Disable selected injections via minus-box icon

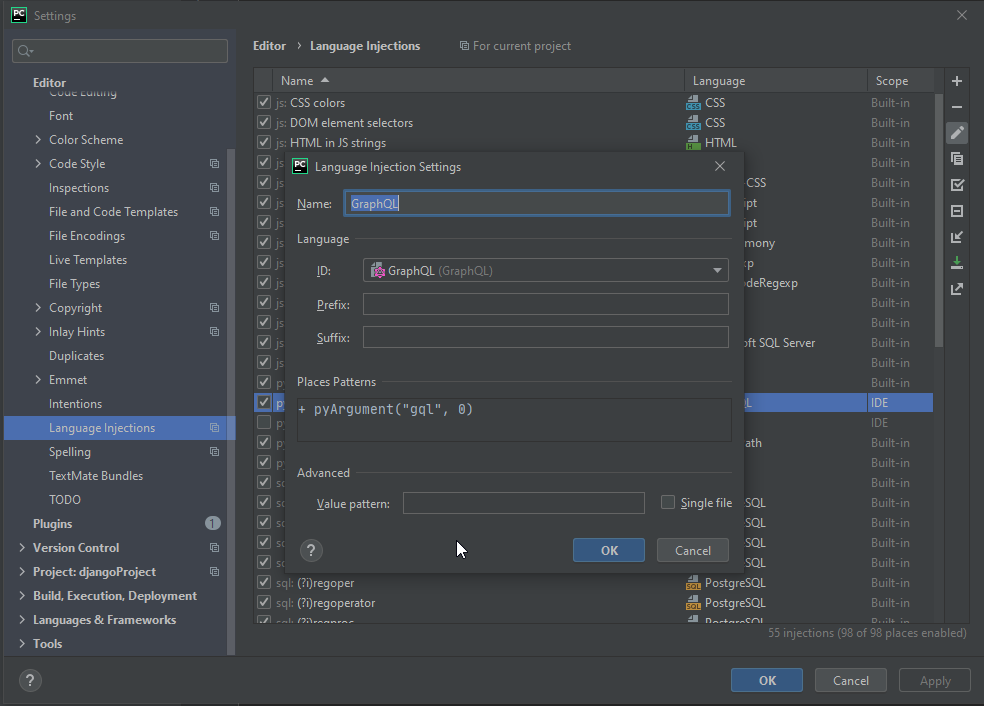957,210
